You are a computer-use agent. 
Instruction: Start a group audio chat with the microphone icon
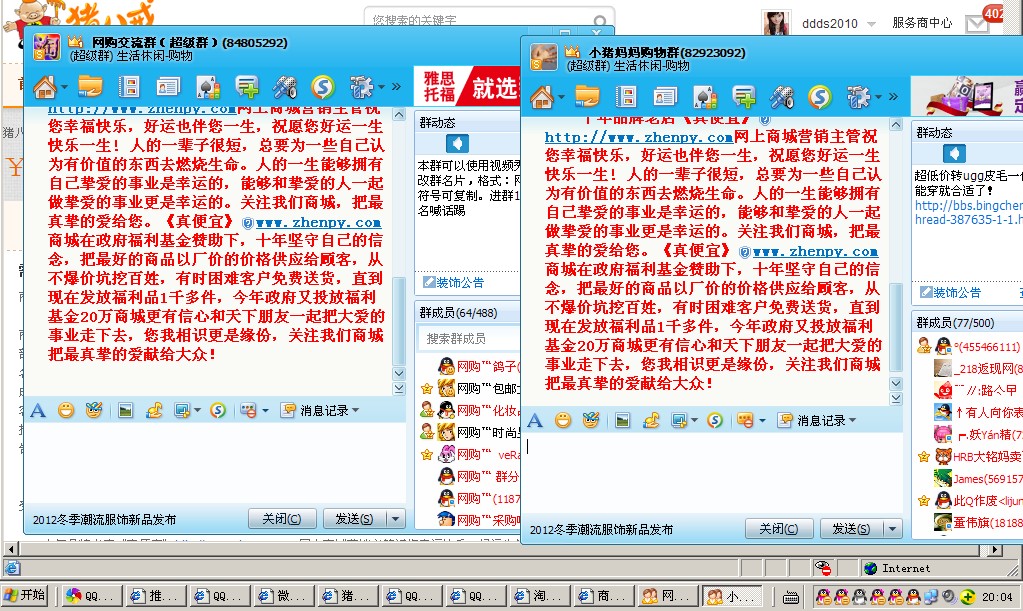point(783,94)
